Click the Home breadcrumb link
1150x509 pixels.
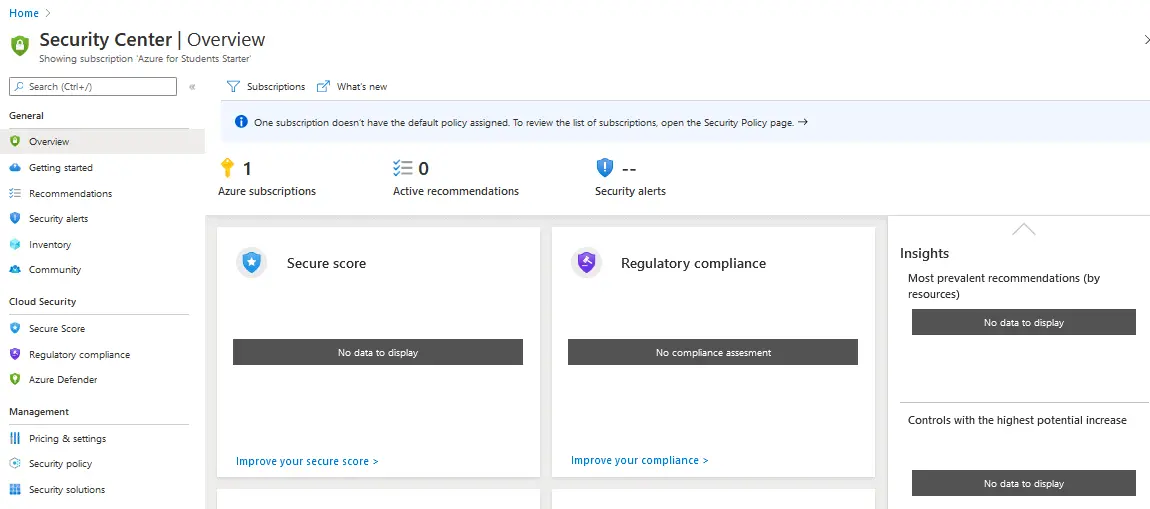[x=24, y=13]
